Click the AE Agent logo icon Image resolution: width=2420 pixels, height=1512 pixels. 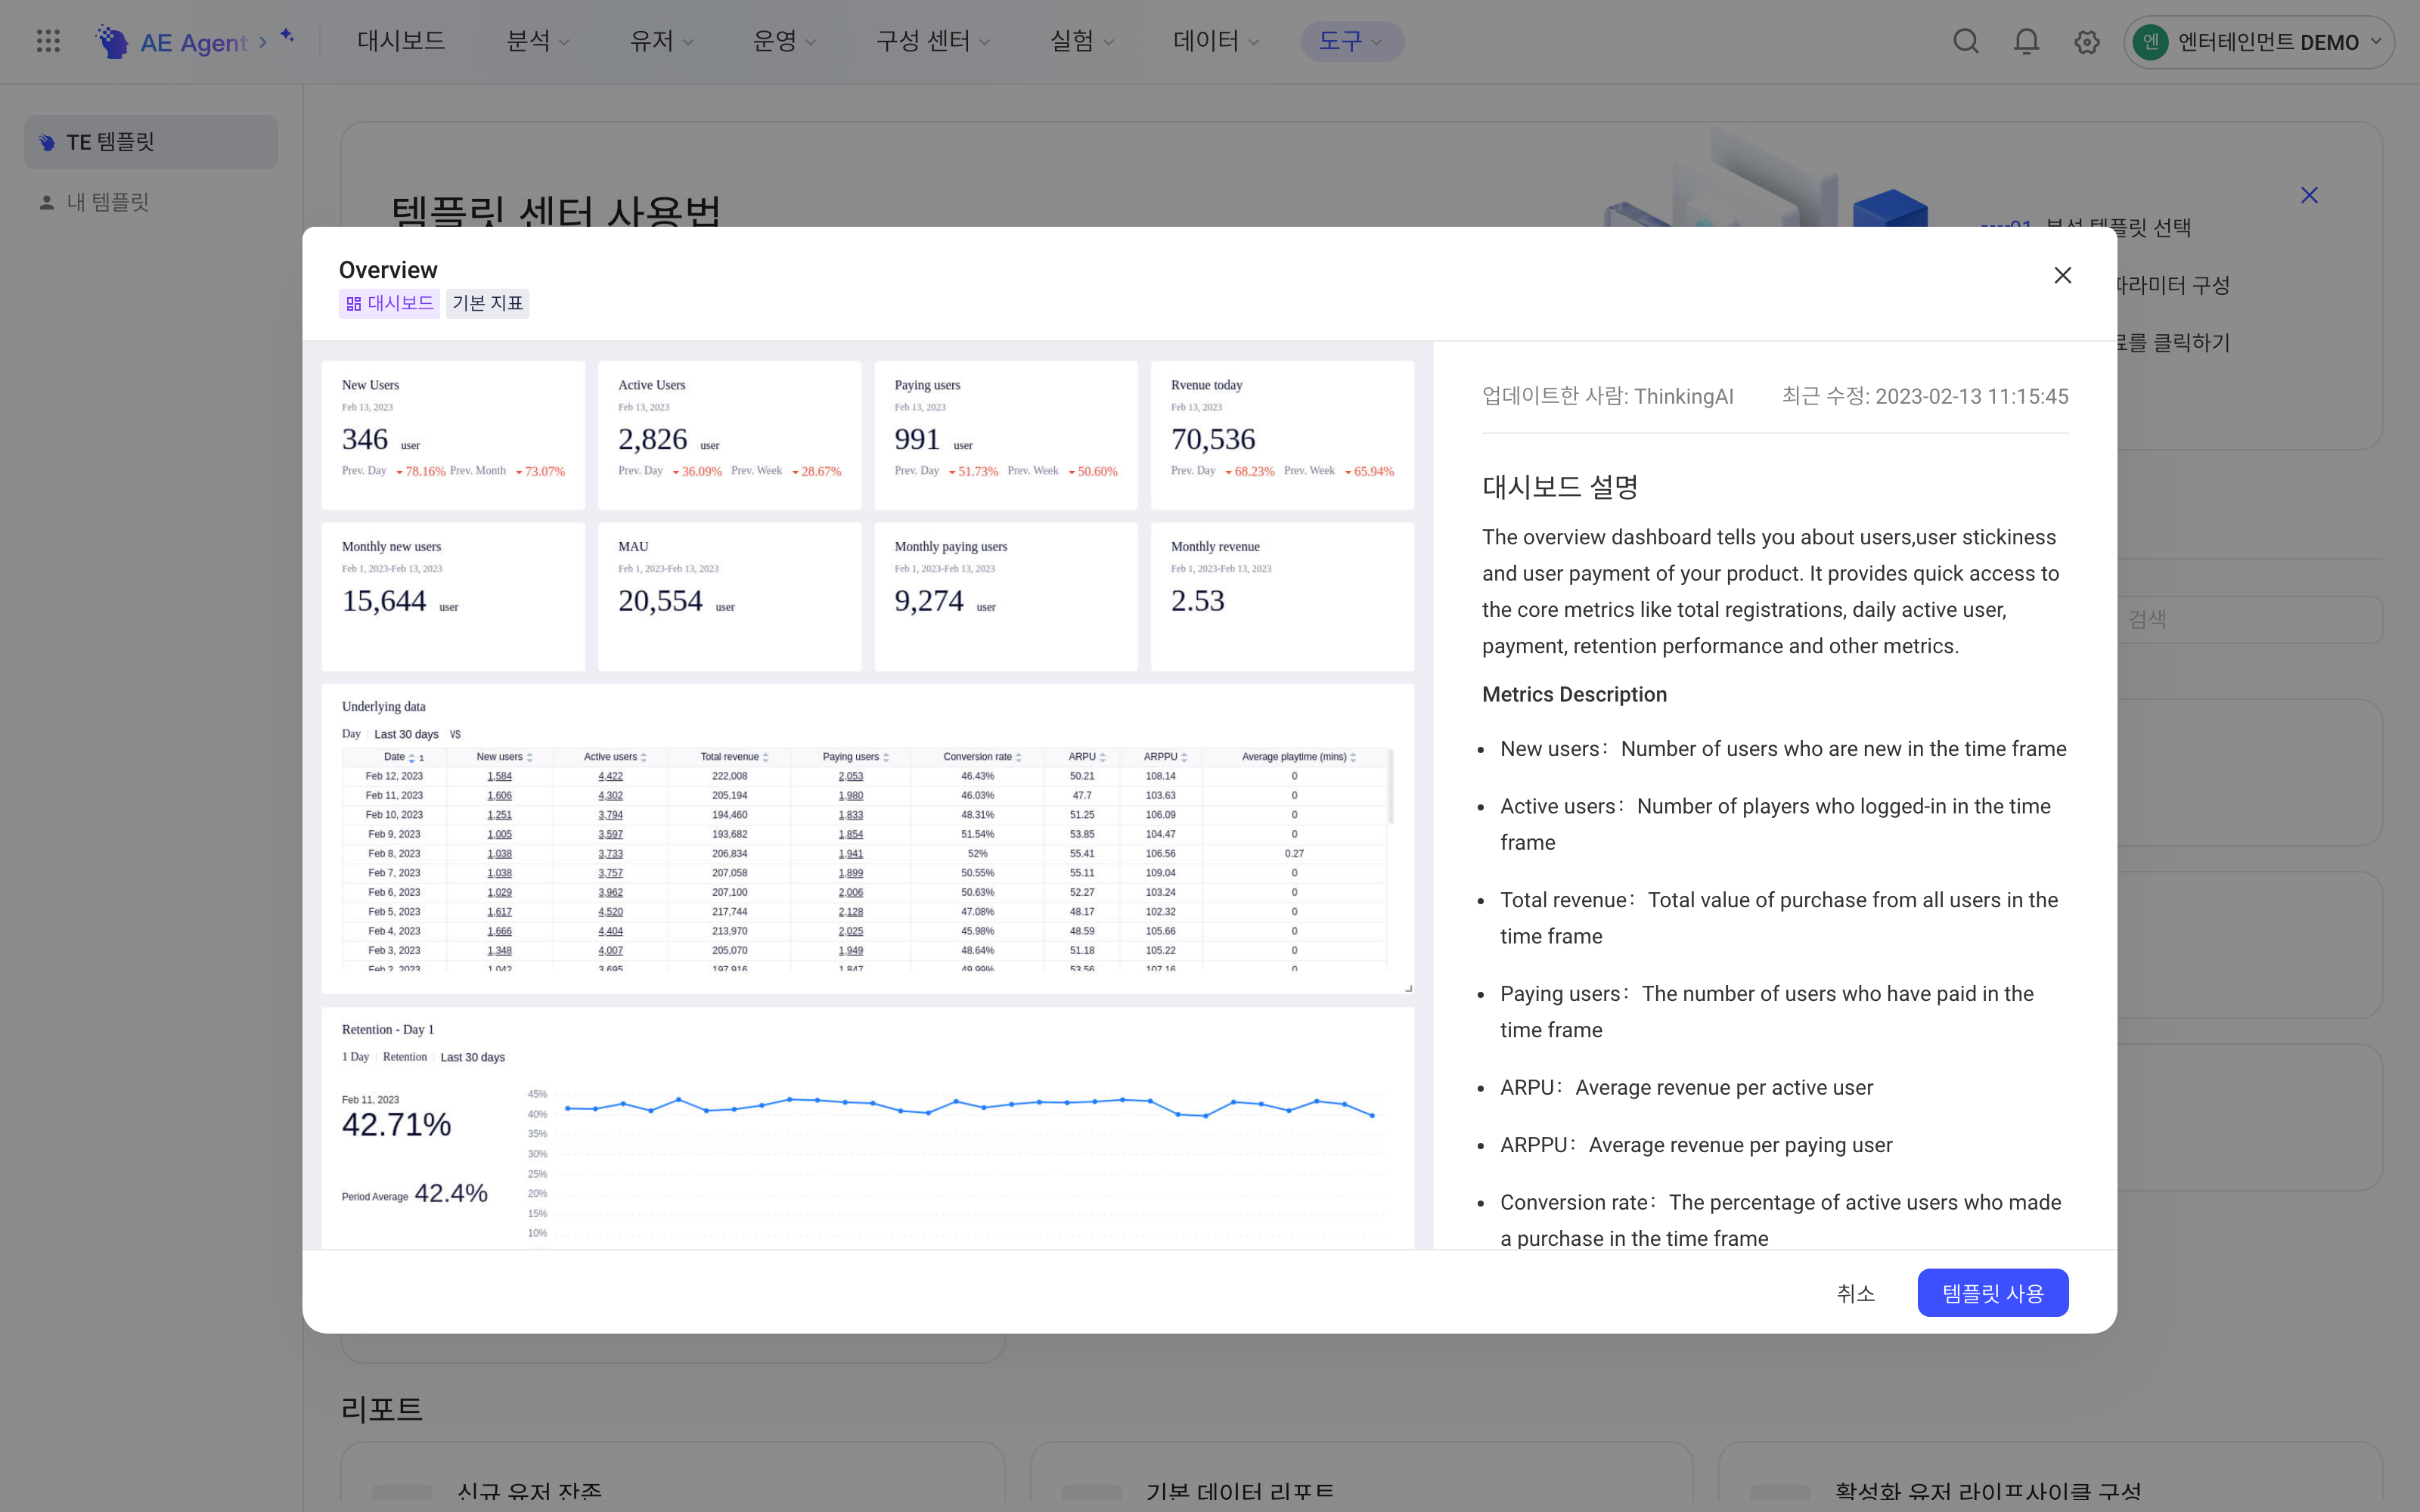coord(113,41)
